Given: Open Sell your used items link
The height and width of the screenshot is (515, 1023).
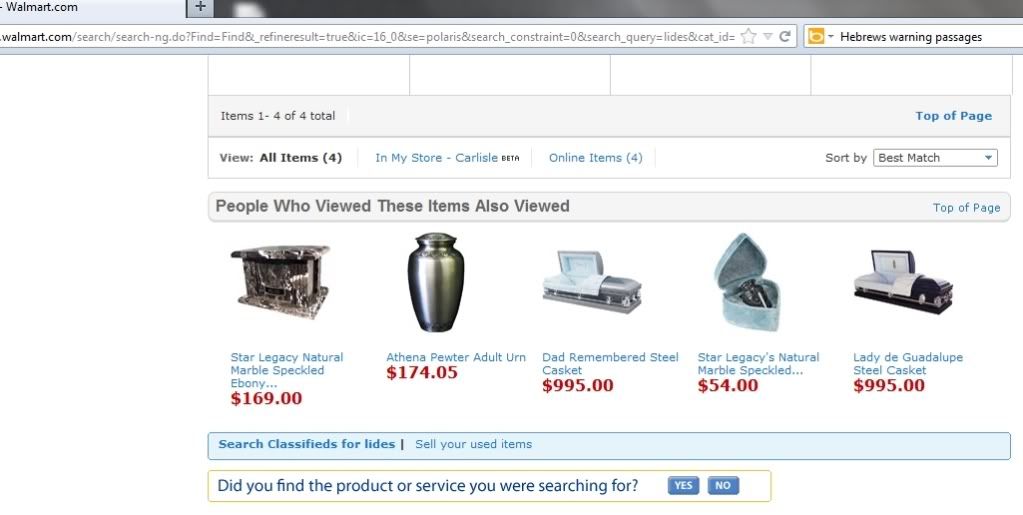Looking at the screenshot, I should [474, 444].
